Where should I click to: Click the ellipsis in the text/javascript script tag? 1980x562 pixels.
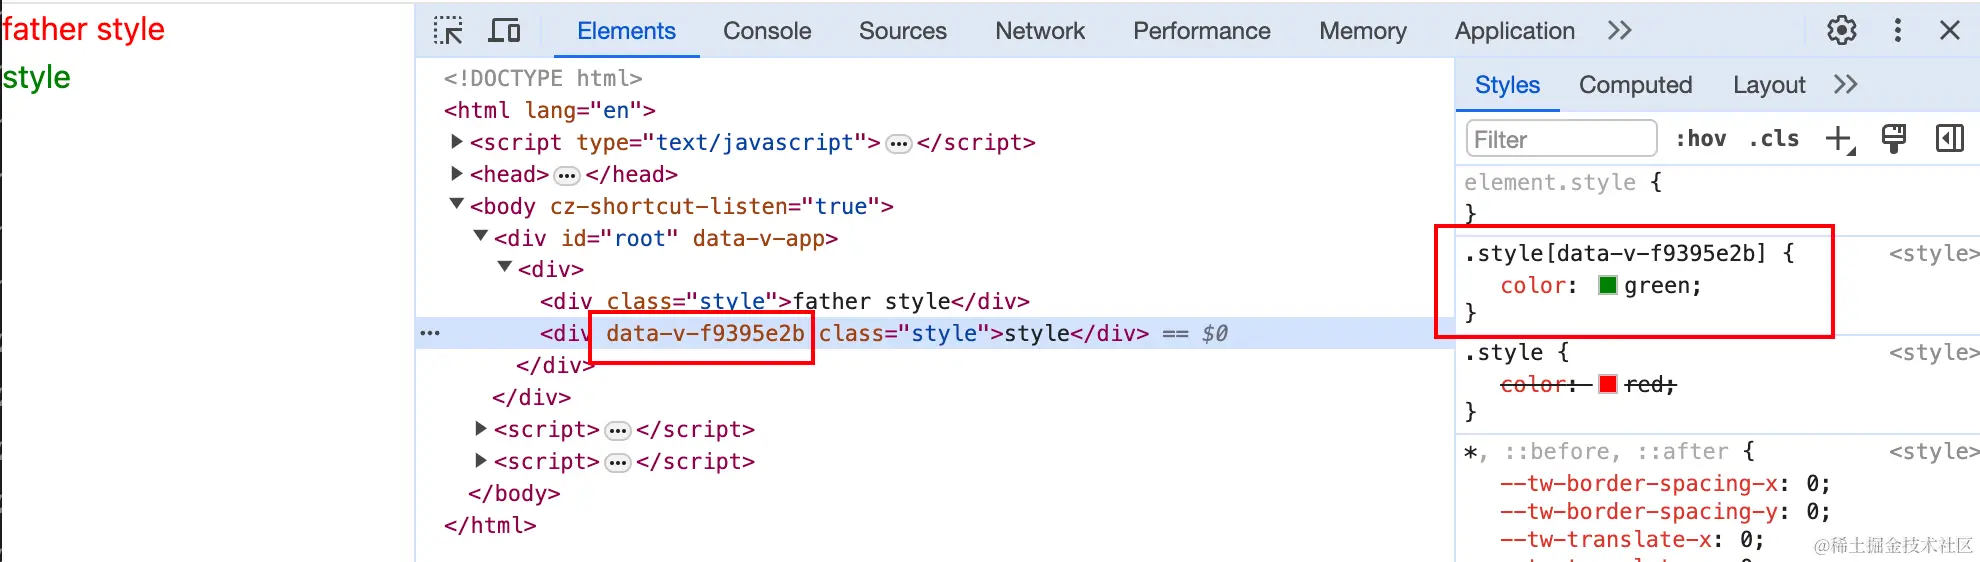(x=899, y=144)
